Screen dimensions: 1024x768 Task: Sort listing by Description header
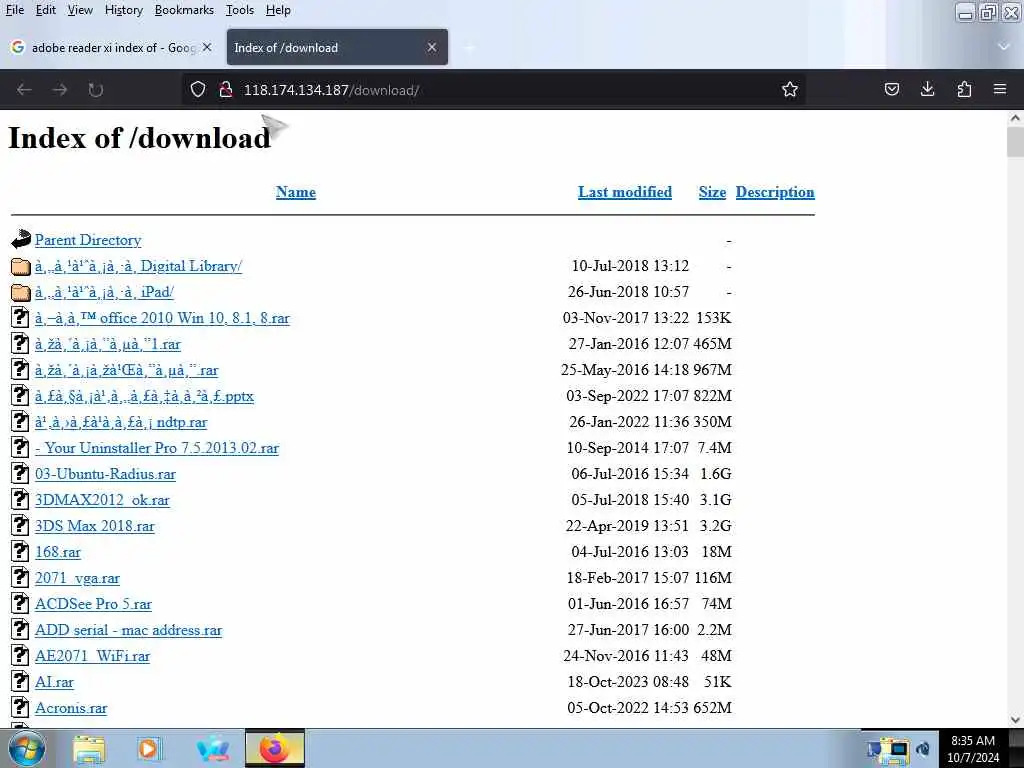[x=775, y=192]
